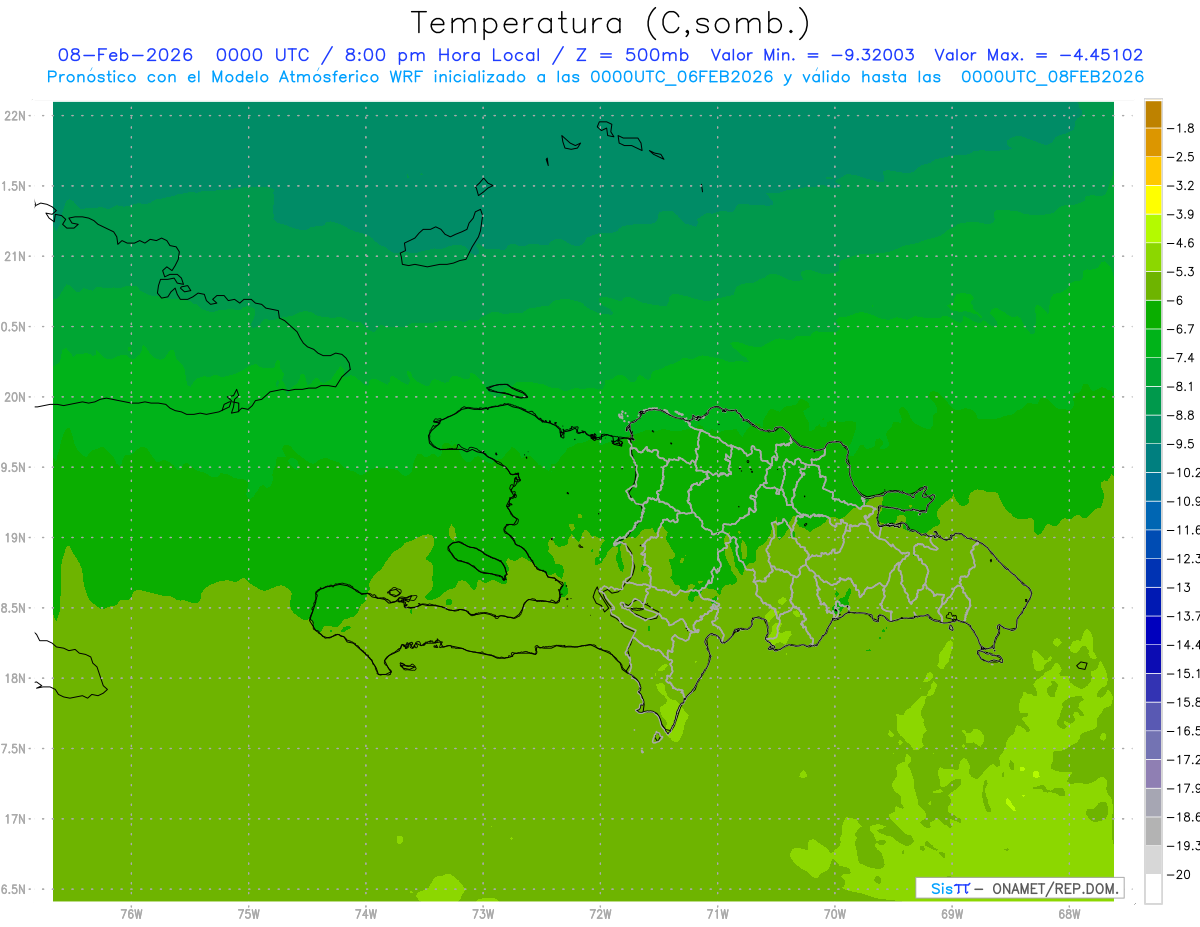Click the '-4.6' colorbar value
Image resolution: width=1200 pixels, height=927 pixels.
1182,243
